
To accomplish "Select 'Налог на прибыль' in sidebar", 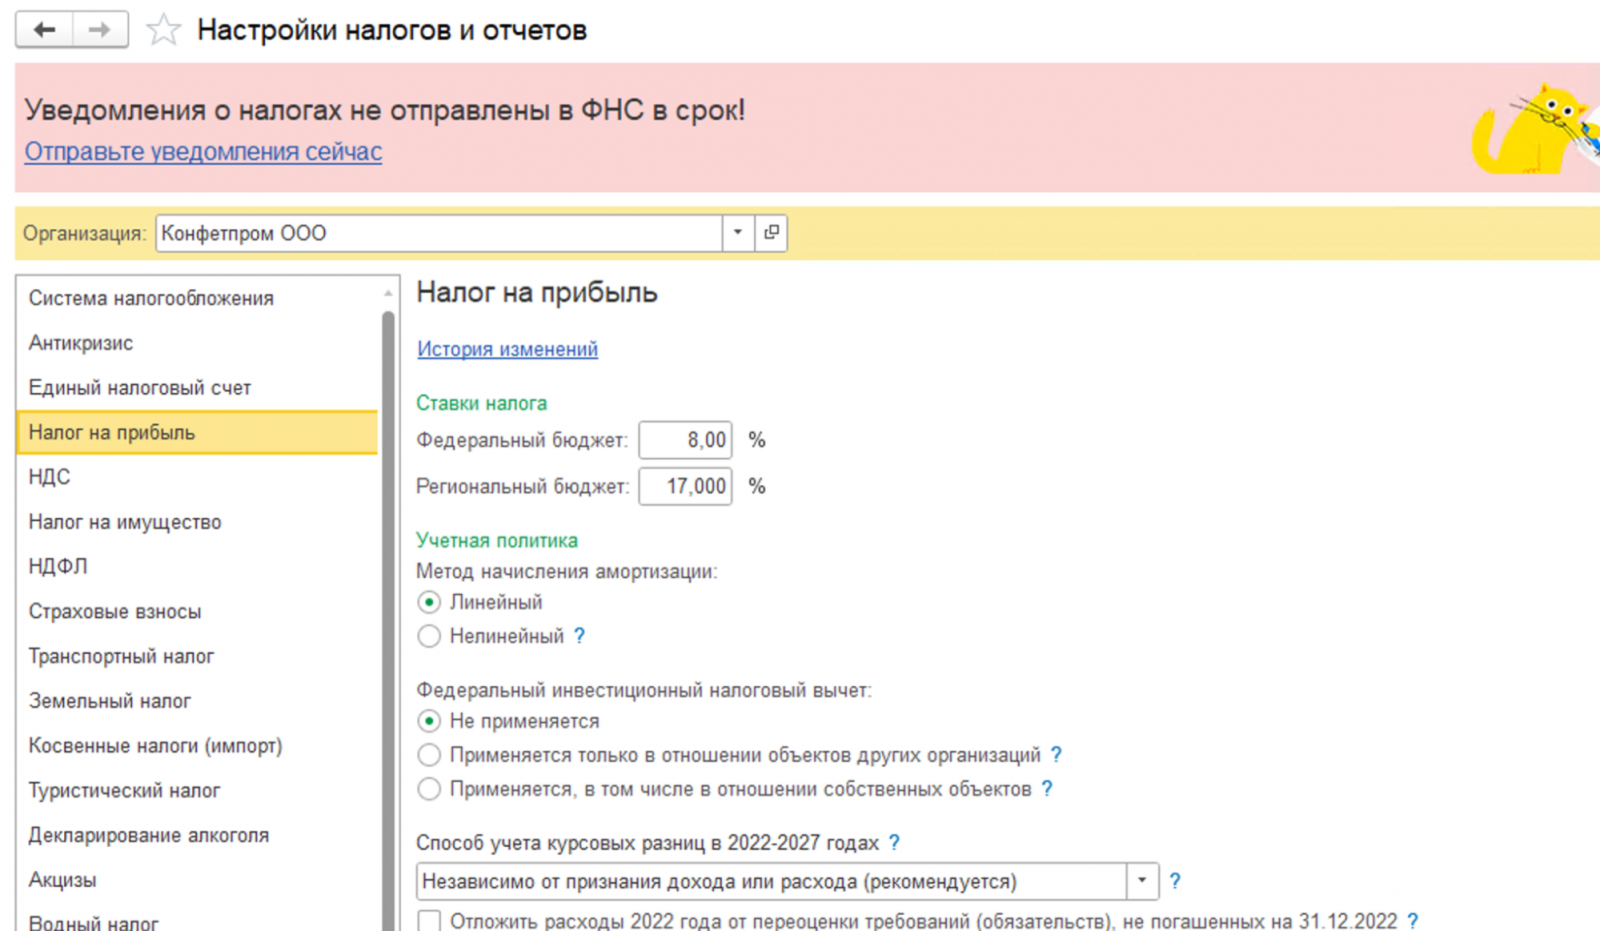I will pyautogui.click(x=197, y=432).
